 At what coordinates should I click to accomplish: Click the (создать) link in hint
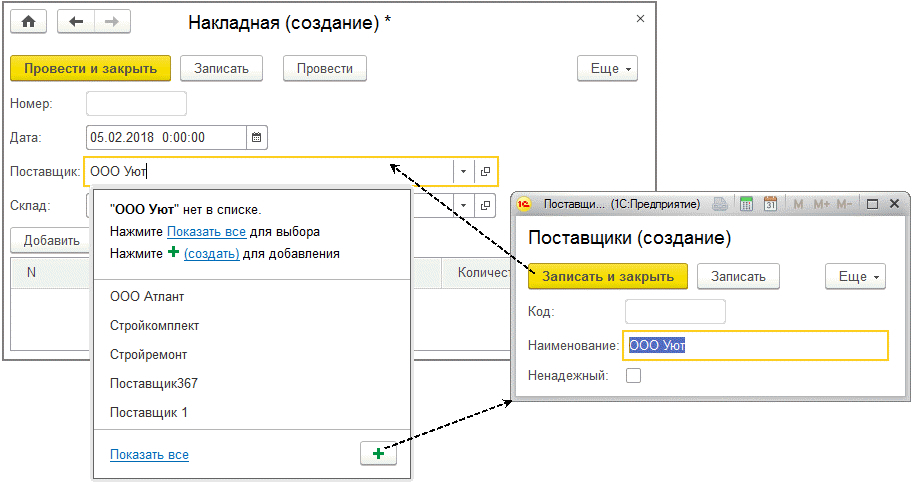coord(211,254)
